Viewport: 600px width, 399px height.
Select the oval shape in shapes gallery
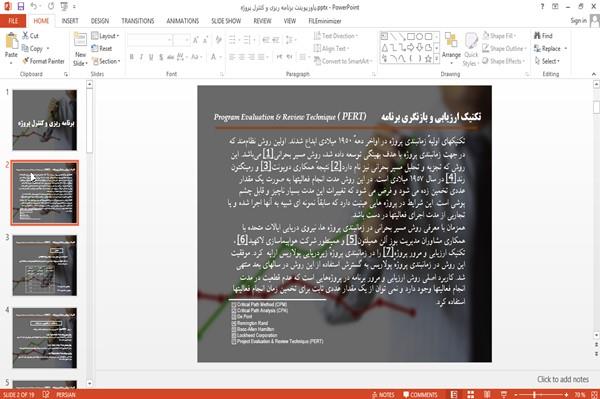pos(419,36)
